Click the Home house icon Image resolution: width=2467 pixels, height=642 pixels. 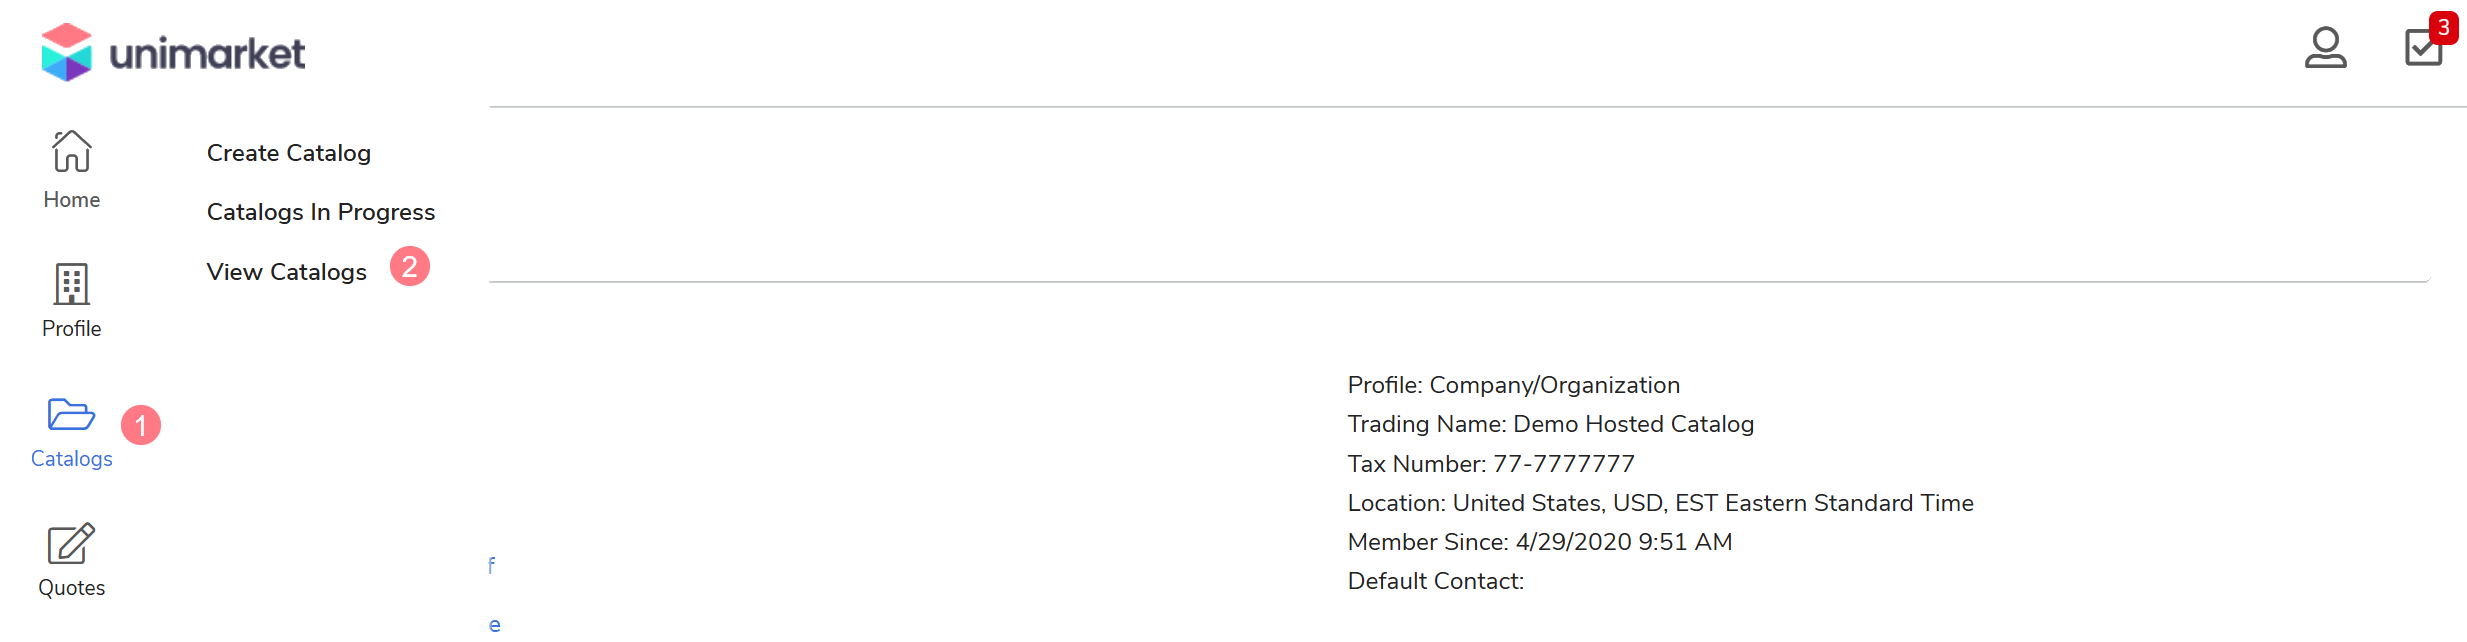coord(72,152)
